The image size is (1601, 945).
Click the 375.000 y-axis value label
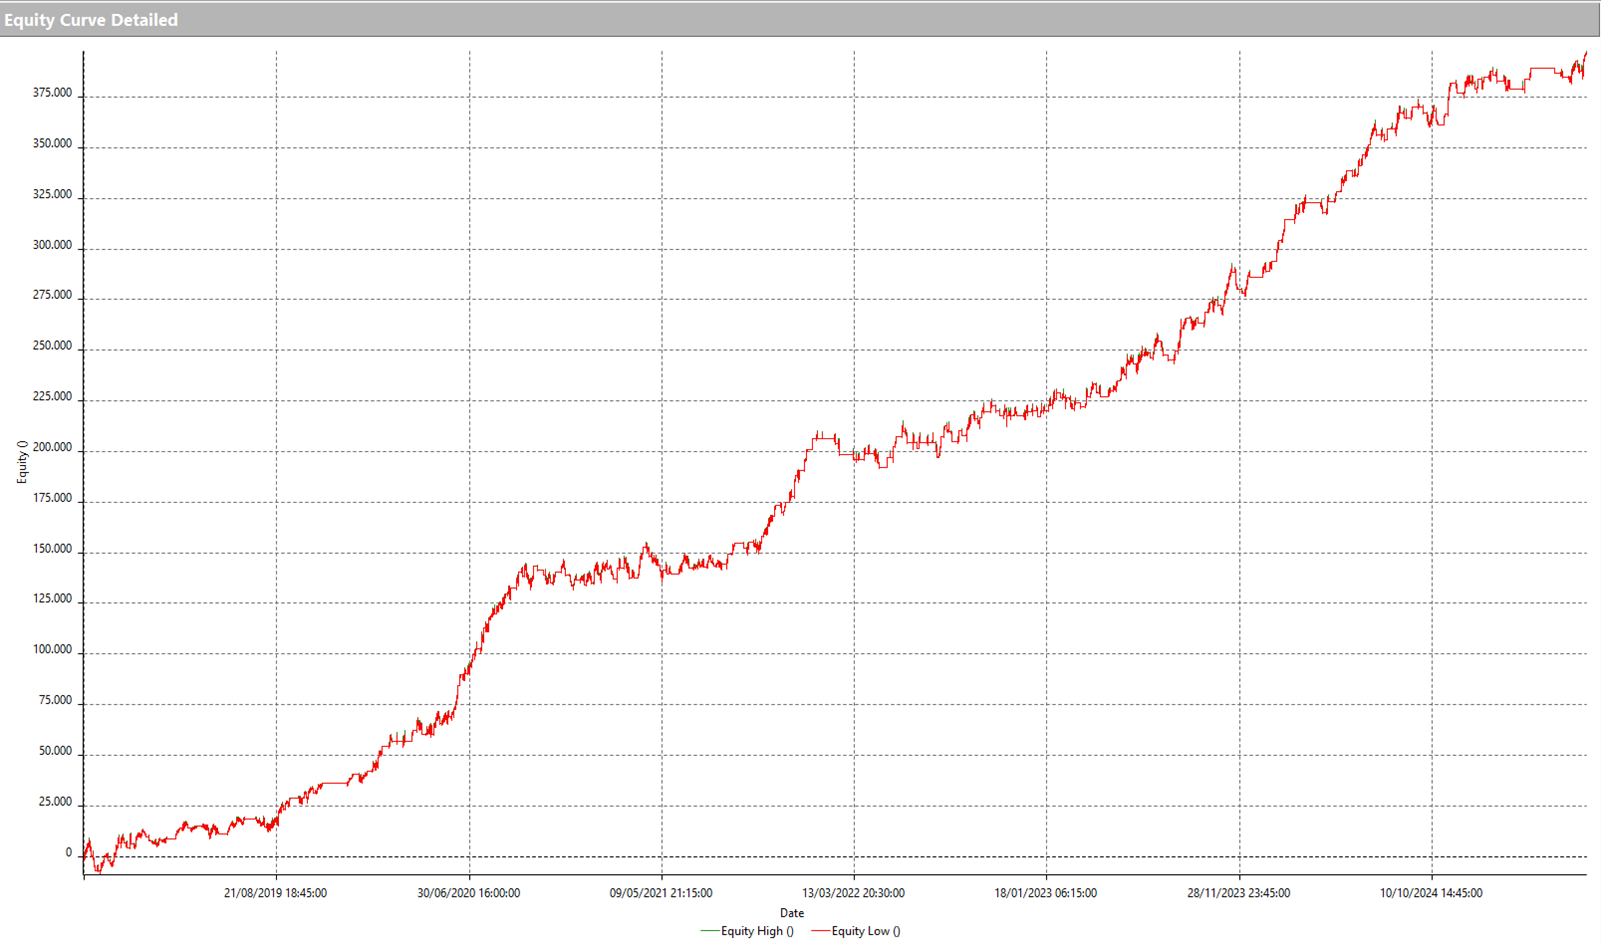[x=52, y=93]
